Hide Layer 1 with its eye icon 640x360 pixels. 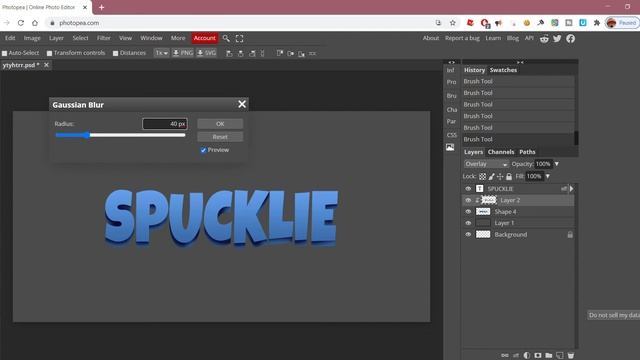468,223
